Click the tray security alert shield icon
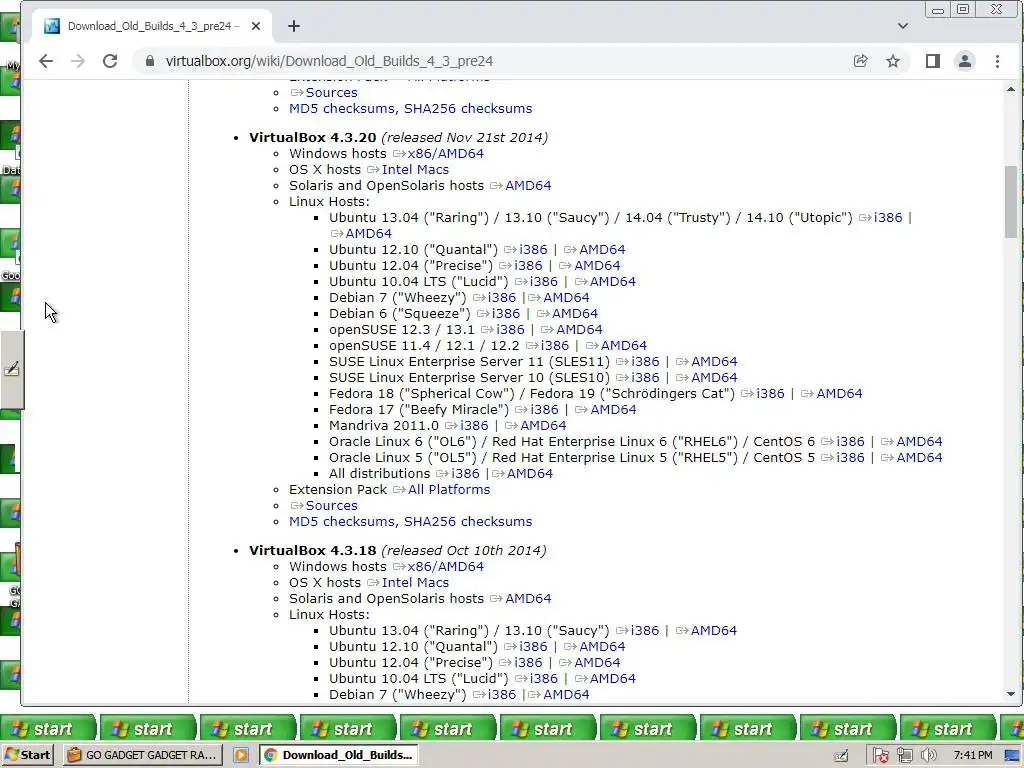This screenshot has width=1024, height=768. coord(880,756)
